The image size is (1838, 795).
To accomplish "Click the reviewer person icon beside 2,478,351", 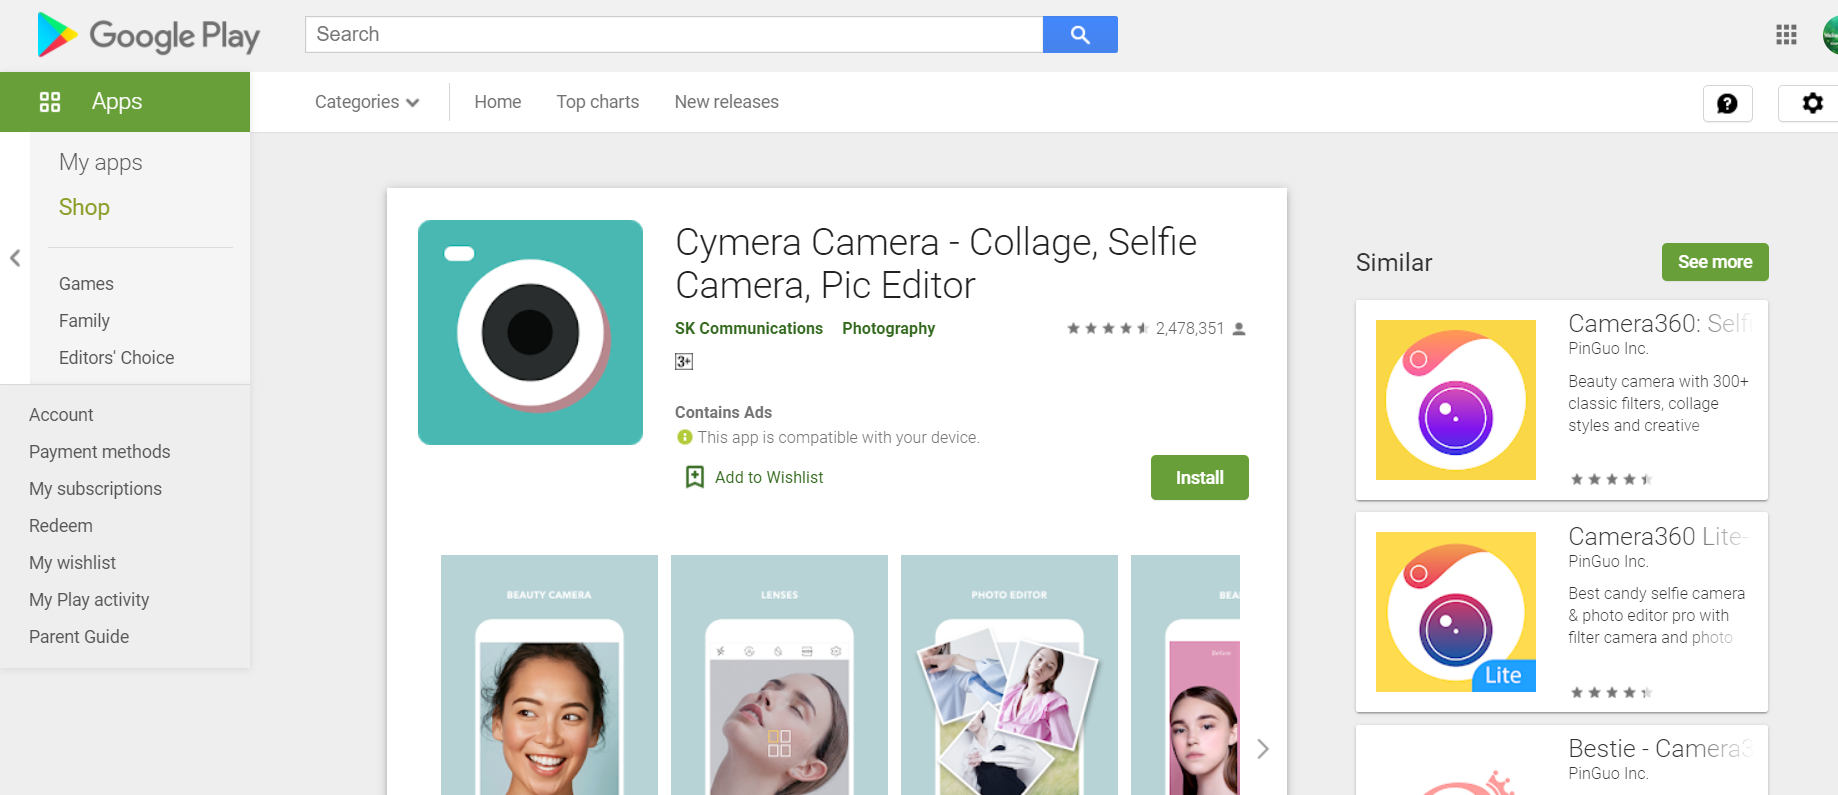I will point(1239,328).
